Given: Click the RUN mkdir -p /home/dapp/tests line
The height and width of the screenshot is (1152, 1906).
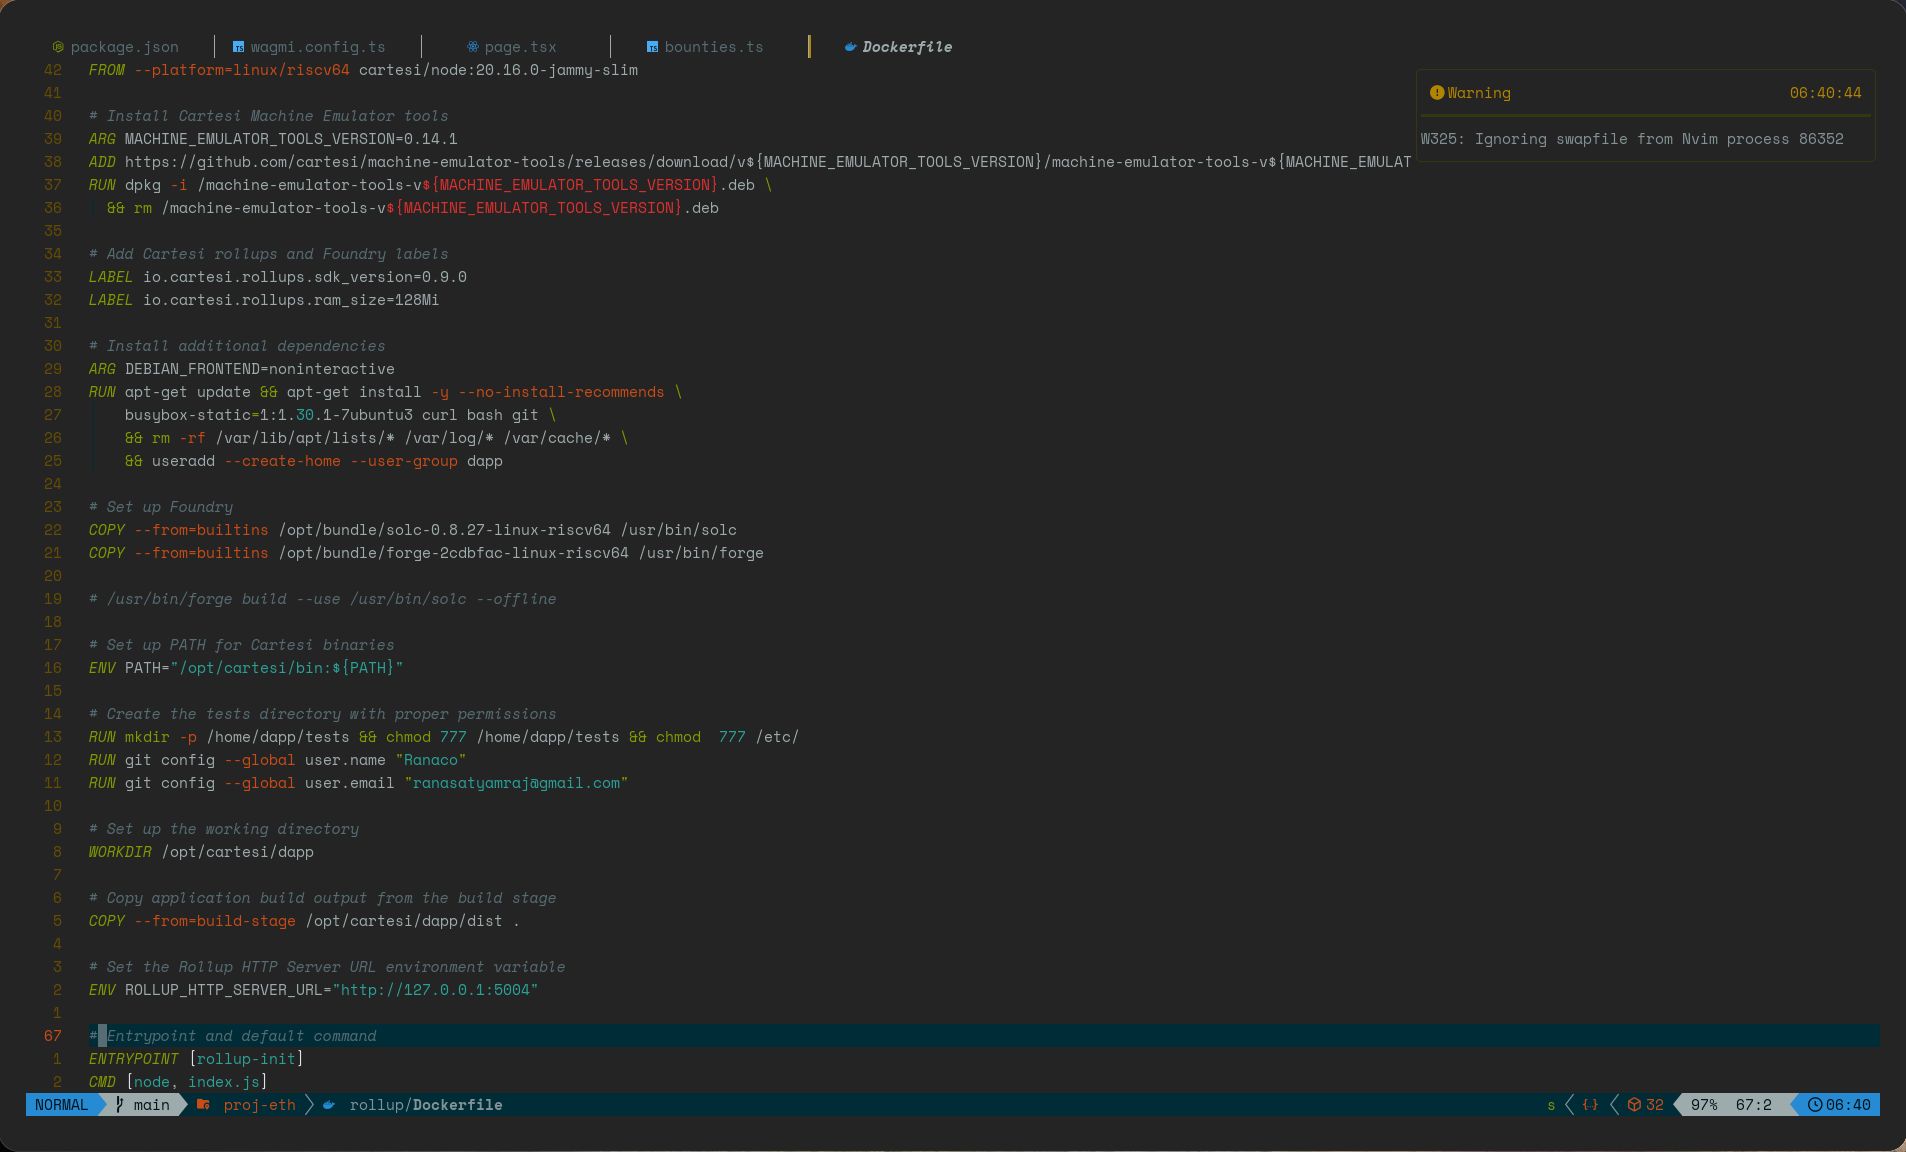Looking at the screenshot, I should click(x=444, y=737).
